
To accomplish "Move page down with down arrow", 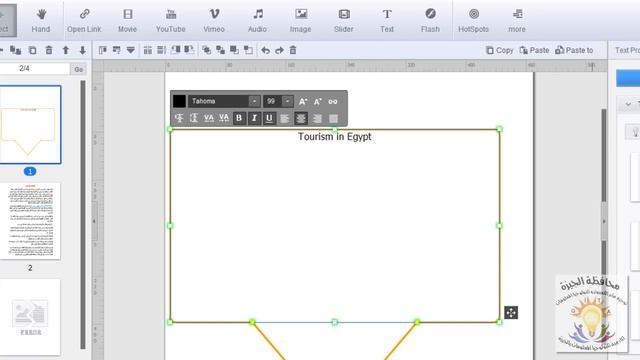I will [x=82, y=50].
